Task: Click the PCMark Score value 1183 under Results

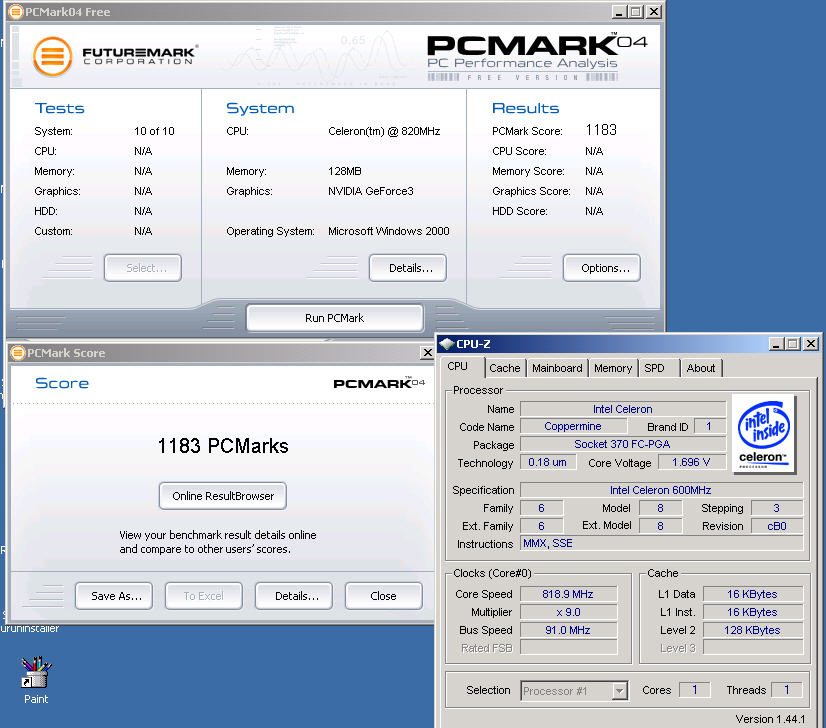Action: [601, 130]
